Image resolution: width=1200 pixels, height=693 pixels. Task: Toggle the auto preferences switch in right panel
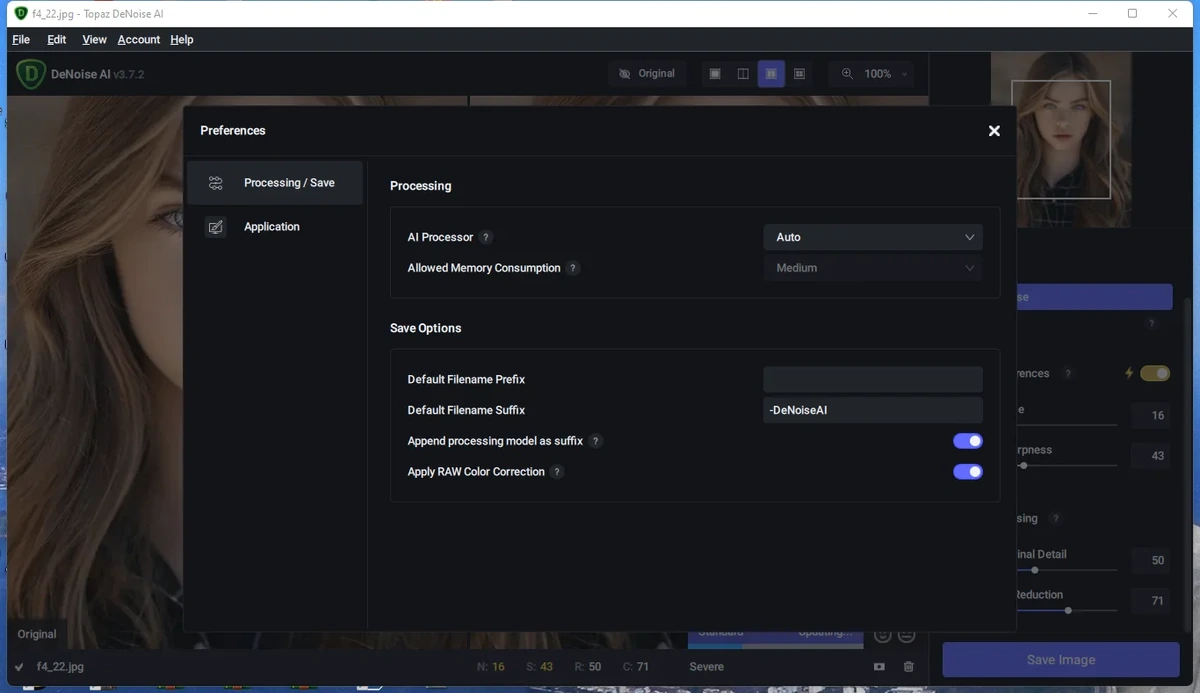[x=1155, y=373]
